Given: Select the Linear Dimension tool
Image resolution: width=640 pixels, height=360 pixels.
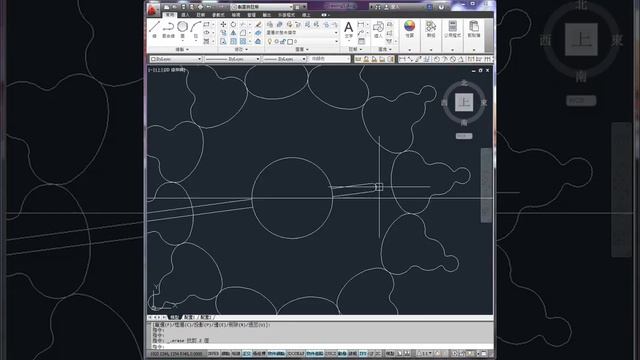Looking at the screenshot, I should click(360, 24).
